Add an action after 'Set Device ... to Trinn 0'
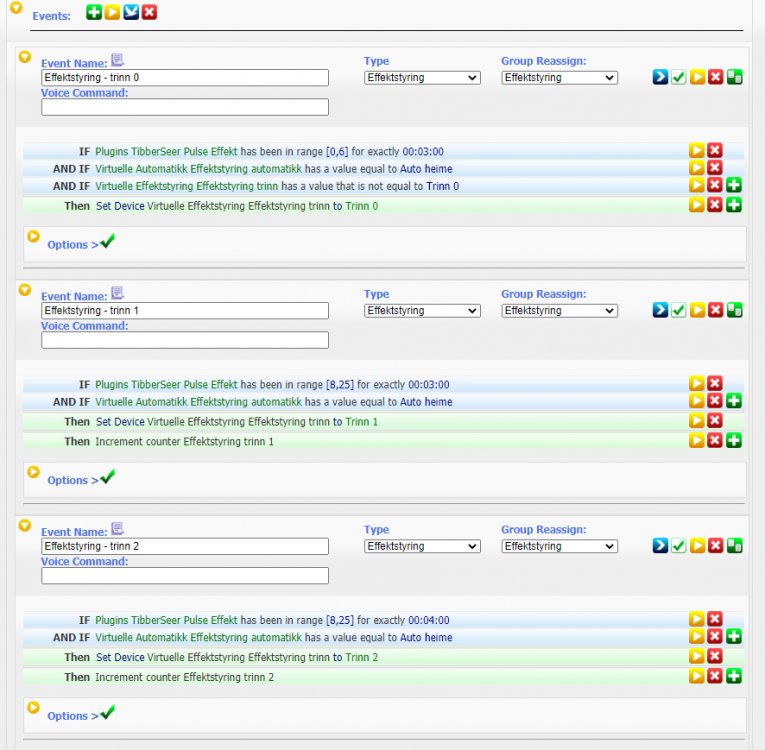This screenshot has height=750, width=765. pos(734,205)
